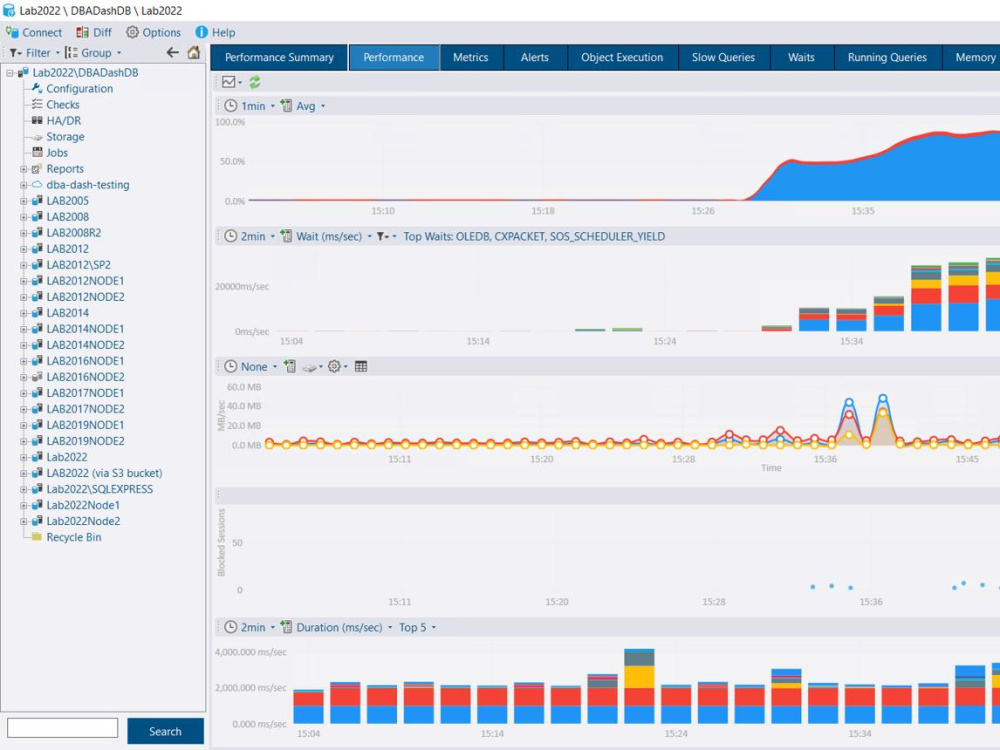
Task: Click the LAB2012 server icon
Action: pyautogui.click(x=37, y=249)
